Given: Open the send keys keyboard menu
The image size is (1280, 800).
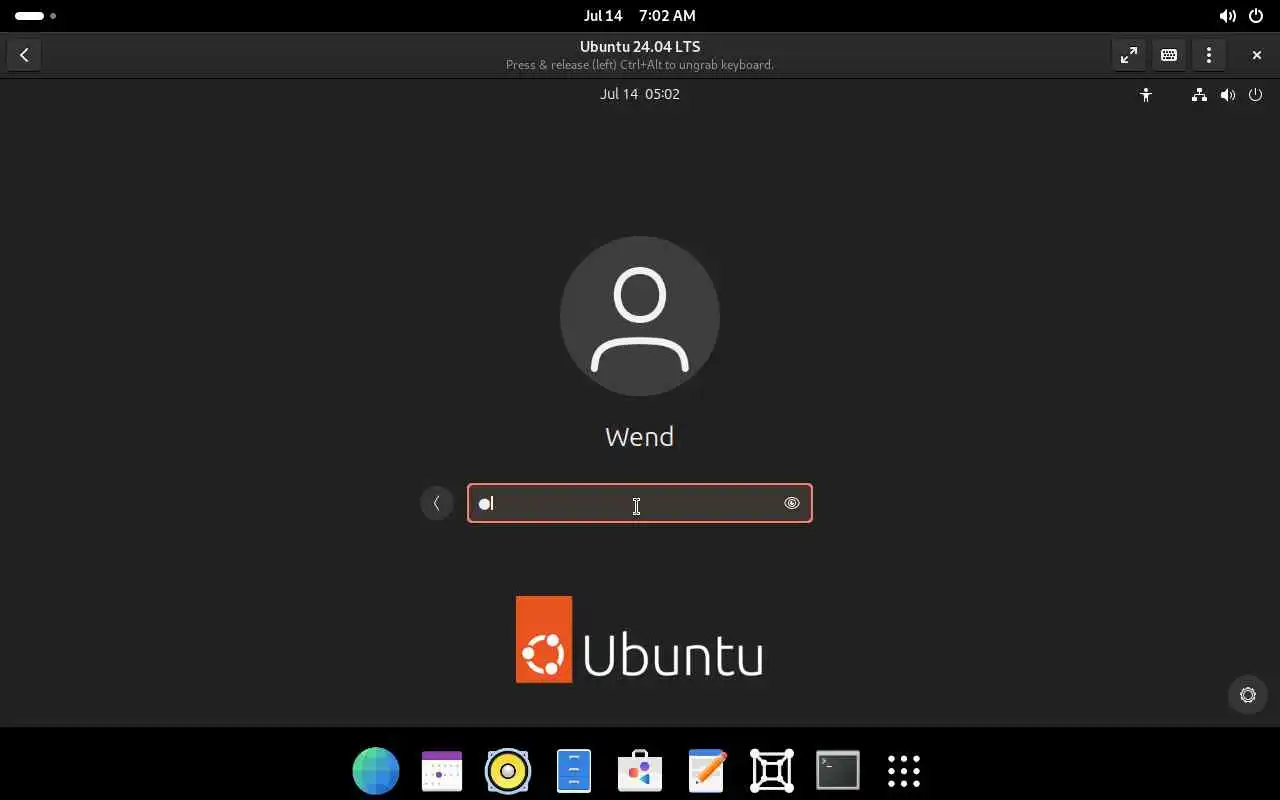Looking at the screenshot, I should point(1169,55).
